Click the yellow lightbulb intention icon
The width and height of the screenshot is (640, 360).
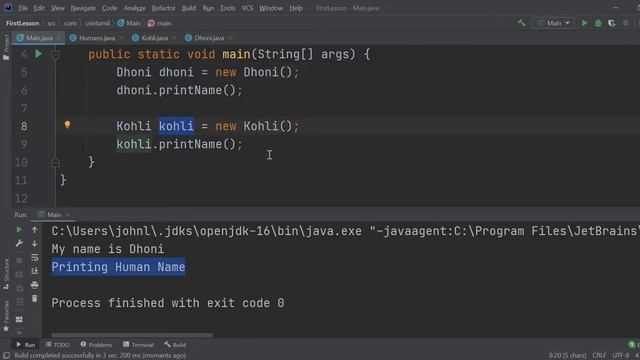click(67, 125)
